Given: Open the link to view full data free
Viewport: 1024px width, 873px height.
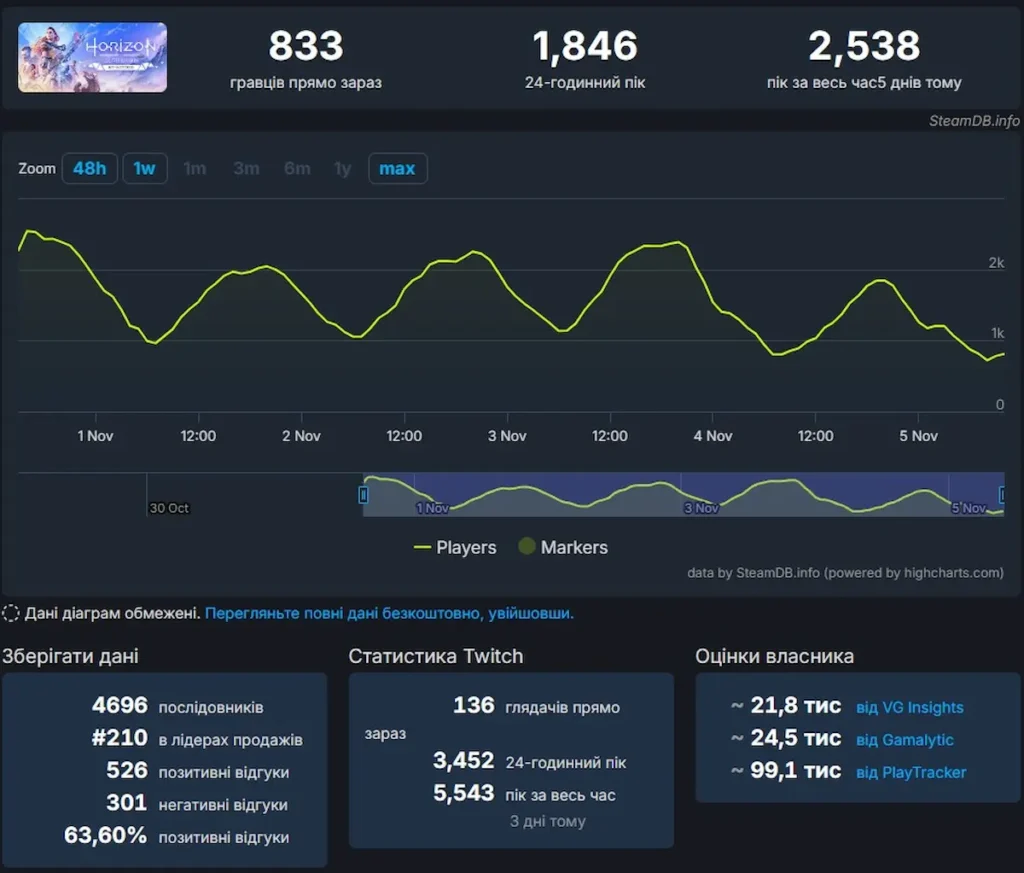Looking at the screenshot, I should coord(389,613).
